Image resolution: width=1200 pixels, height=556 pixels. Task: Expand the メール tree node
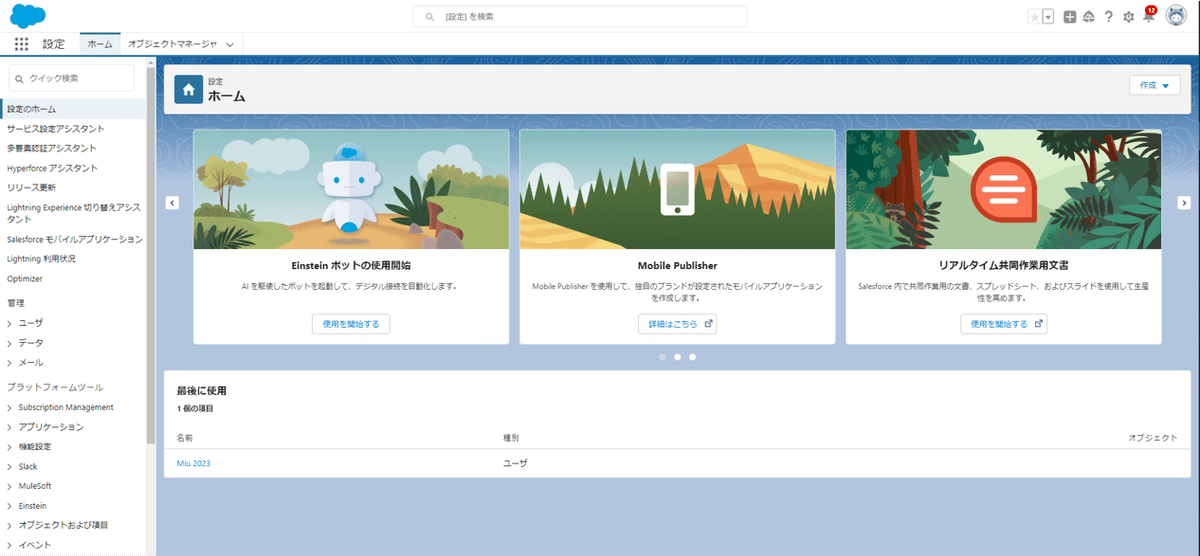[x=10, y=362]
